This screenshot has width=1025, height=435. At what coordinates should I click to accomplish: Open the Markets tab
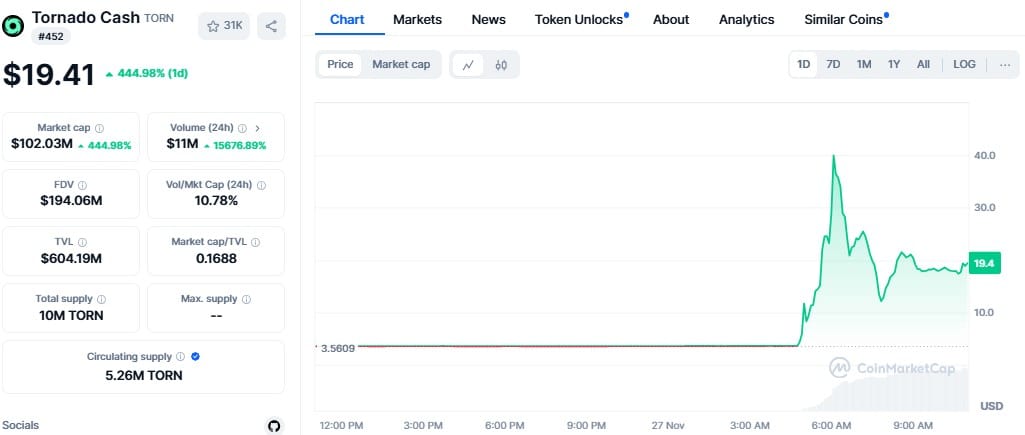[417, 20]
